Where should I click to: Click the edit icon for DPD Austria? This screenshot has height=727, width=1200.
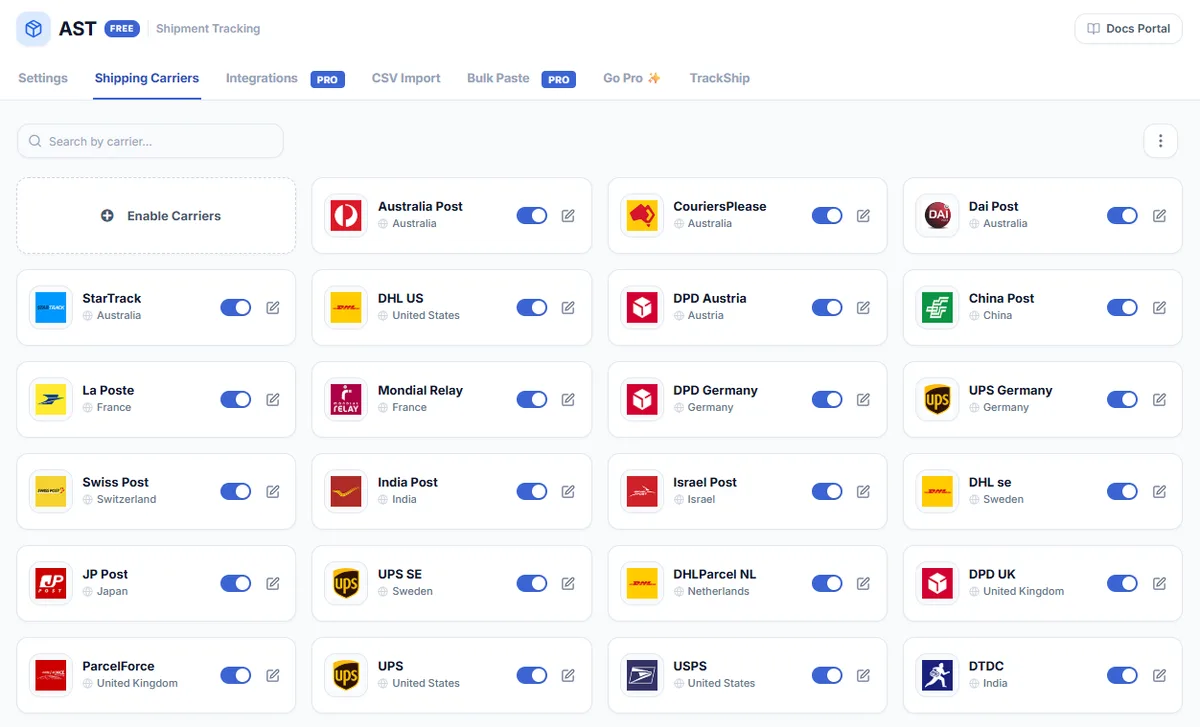point(863,307)
